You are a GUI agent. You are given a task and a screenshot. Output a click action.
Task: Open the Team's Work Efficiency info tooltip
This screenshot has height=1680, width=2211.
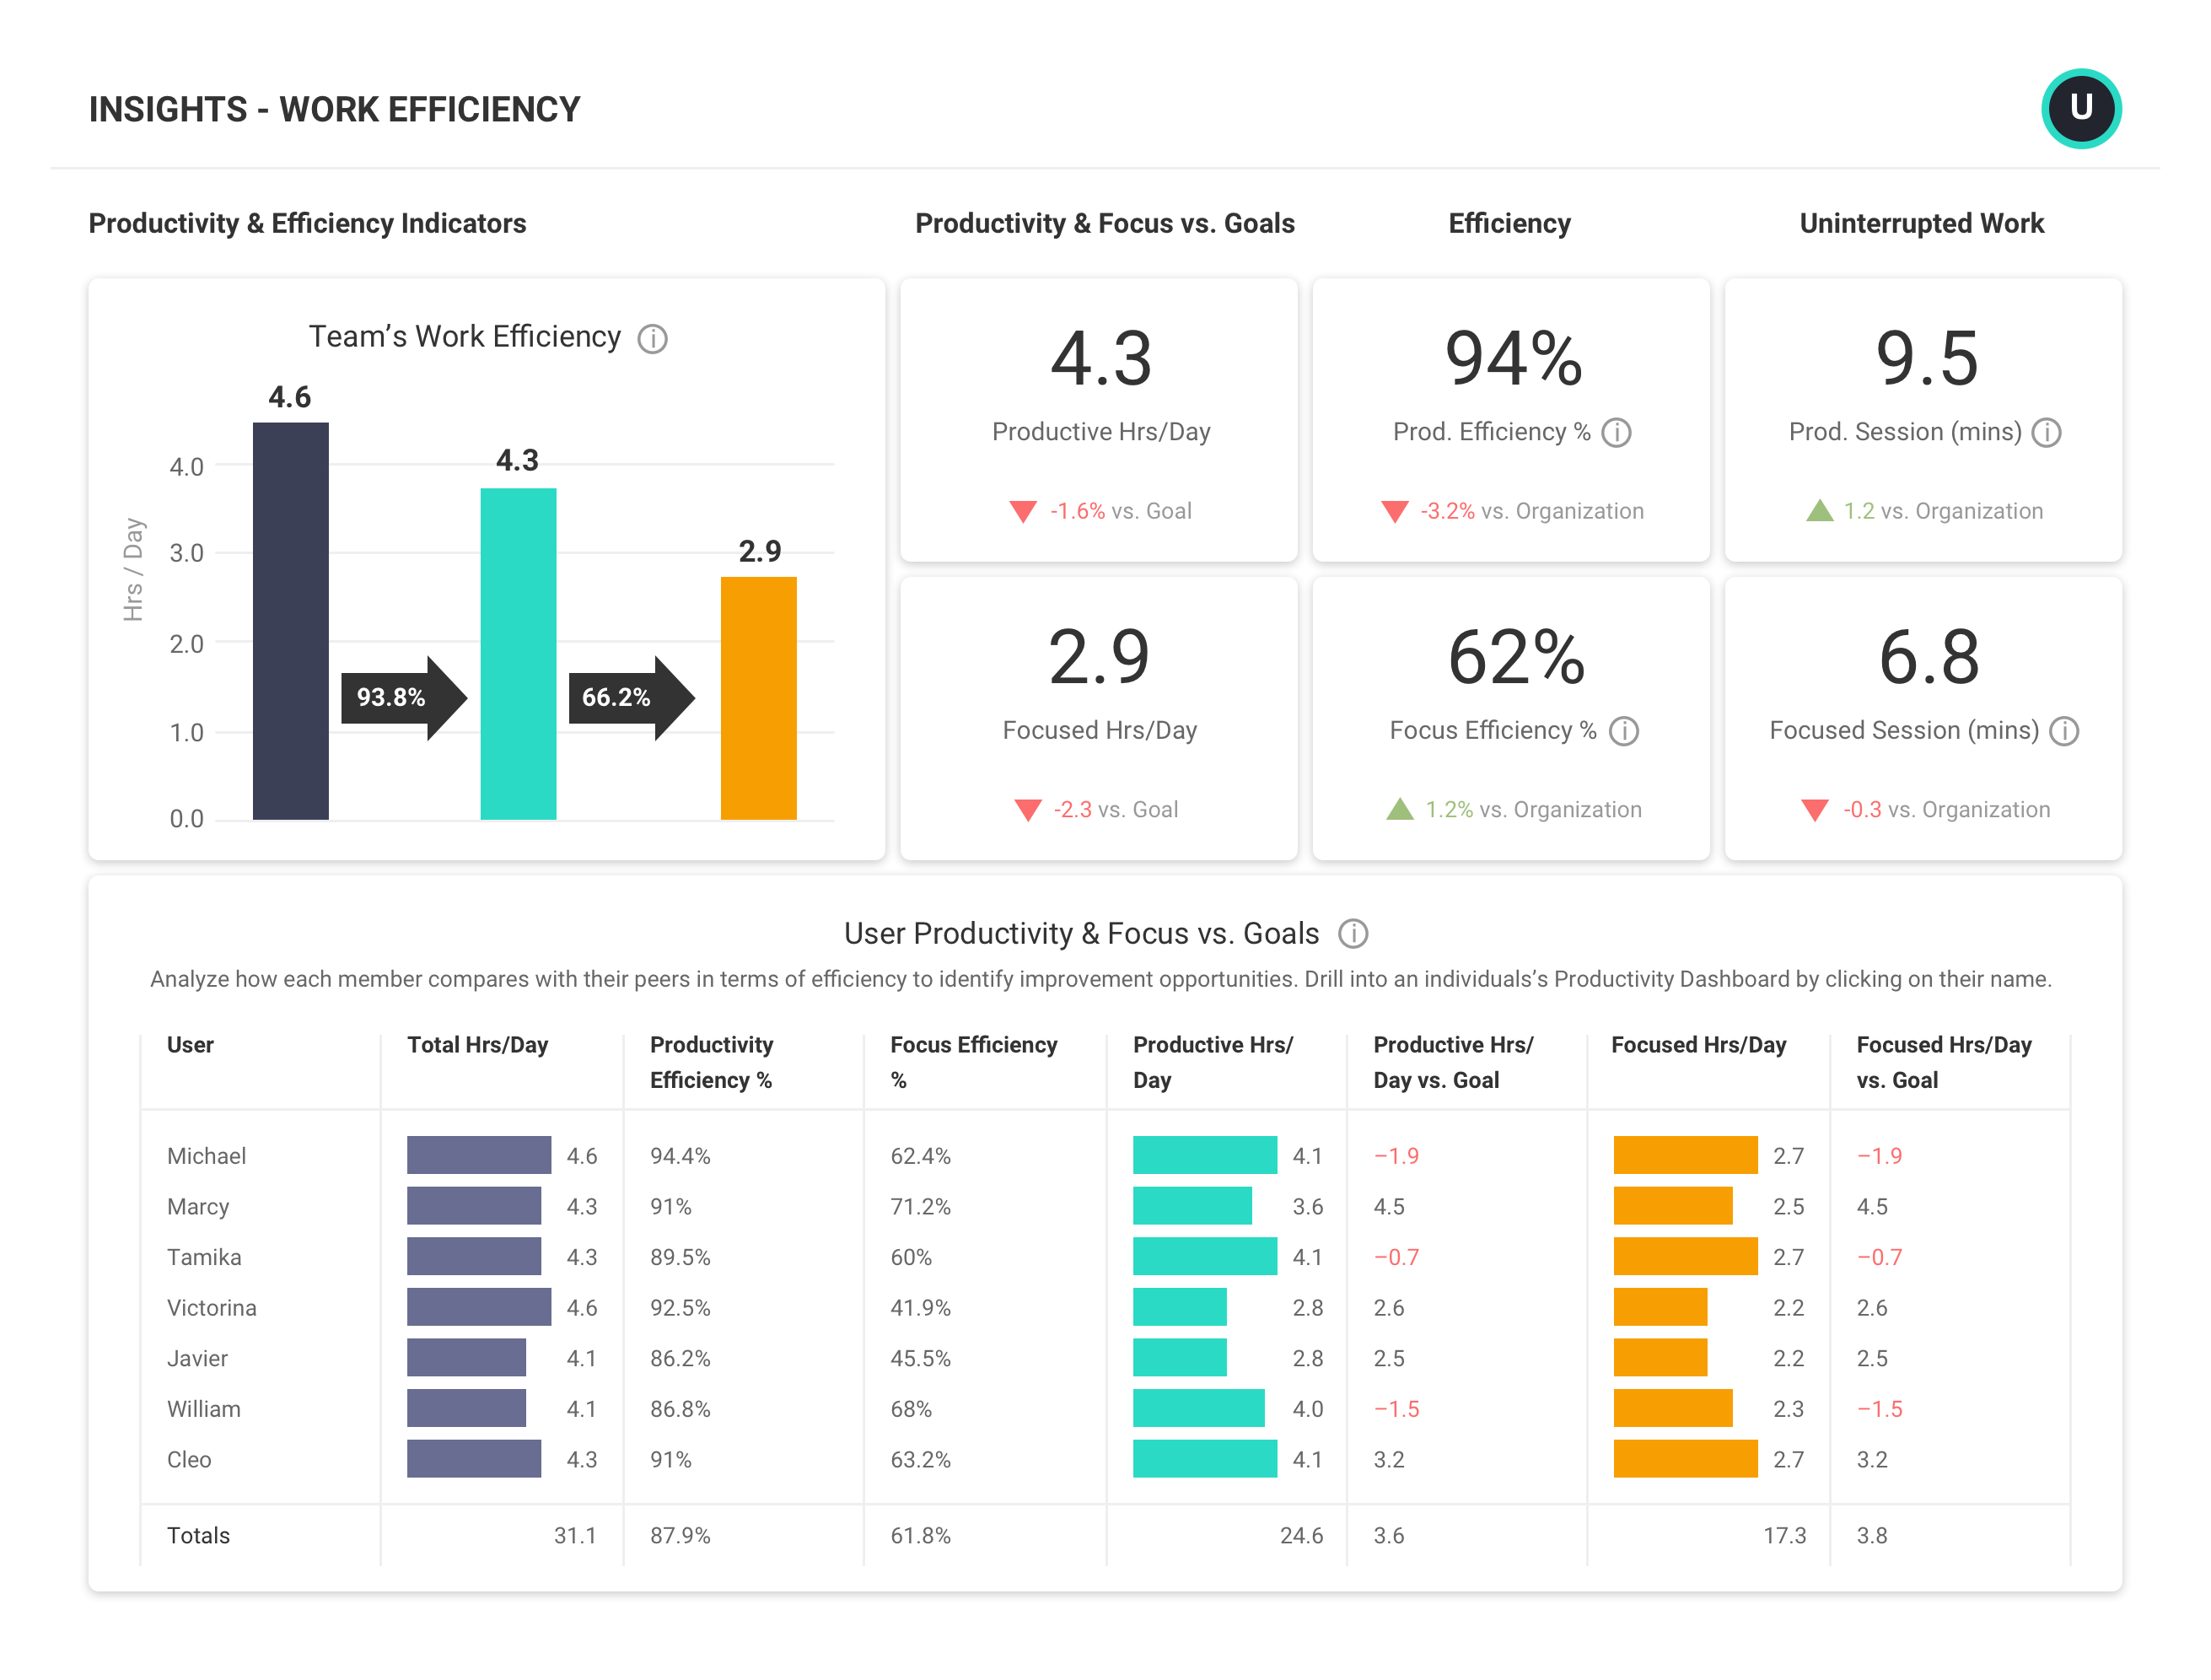[x=653, y=340]
